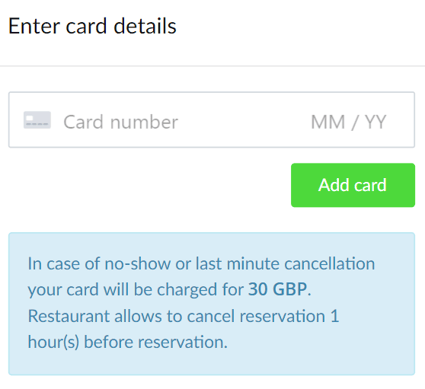
Task: Click the slash separator in MM / YY
Action: [355, 122]
